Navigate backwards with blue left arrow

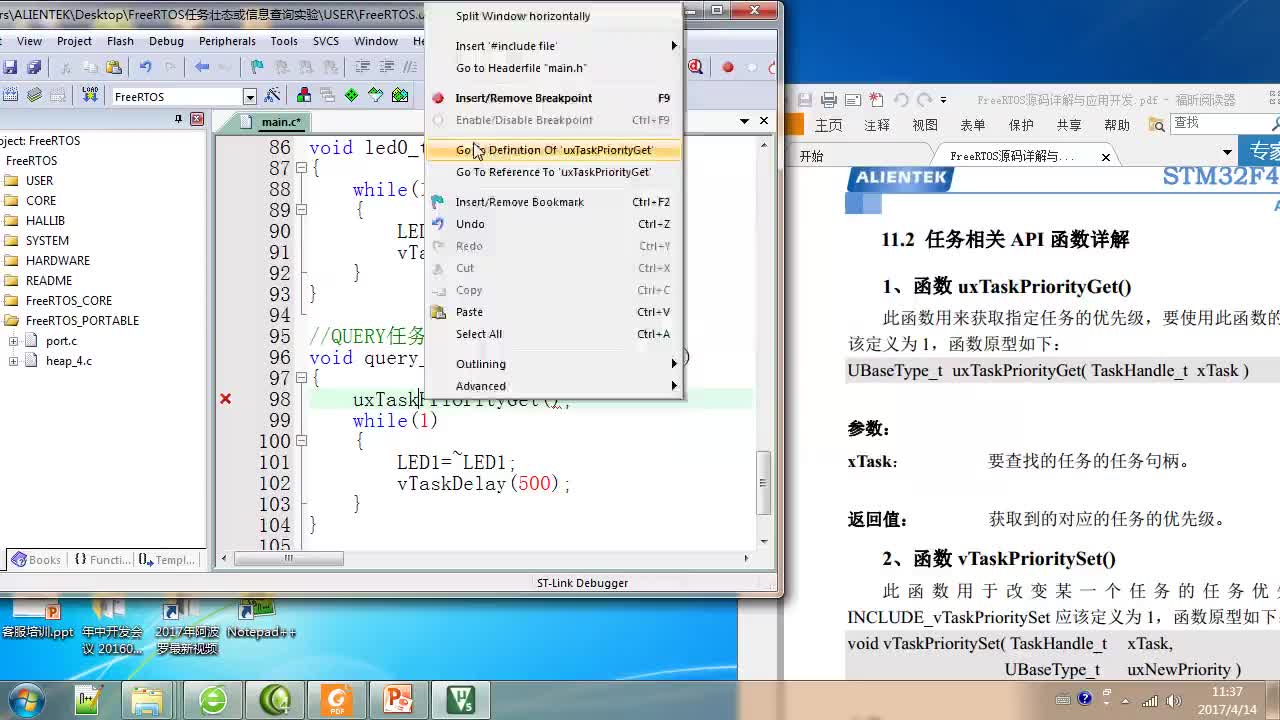202,67
